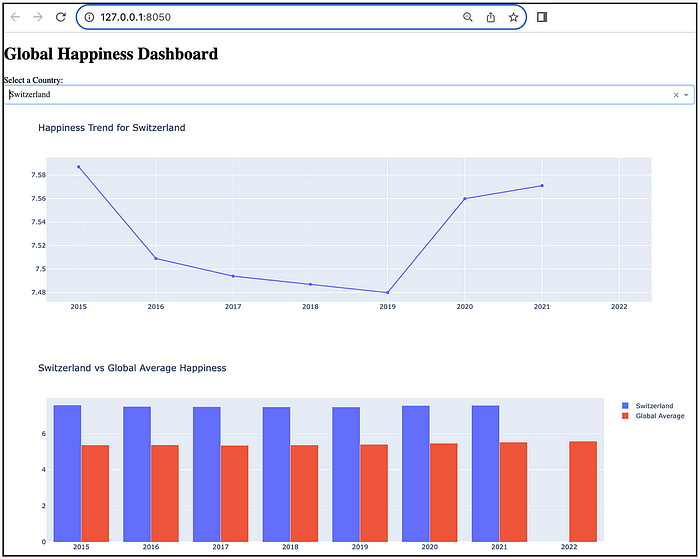This screenshot has height=559, width=700.
Task: Click the 7.58 y-axis label on line chart
Action: coord(38,175)
